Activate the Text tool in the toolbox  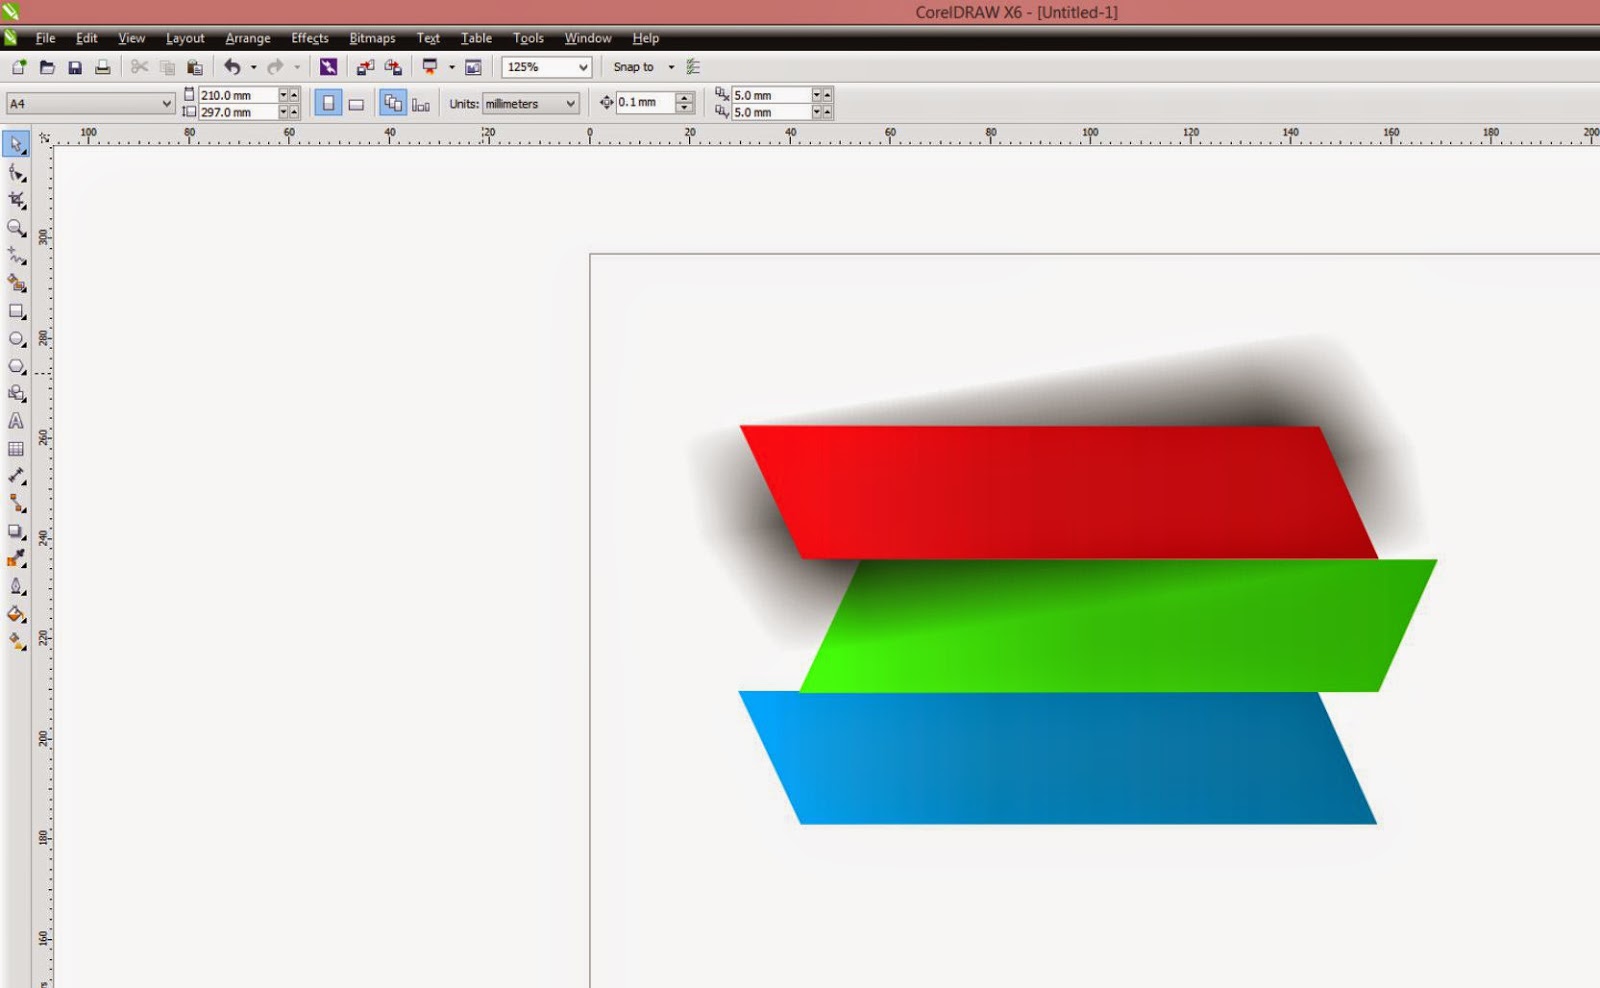[16, 421]
